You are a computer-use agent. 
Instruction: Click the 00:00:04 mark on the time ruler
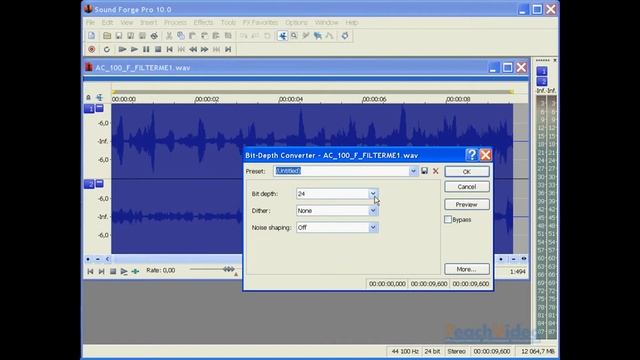(x=291, y=99)
